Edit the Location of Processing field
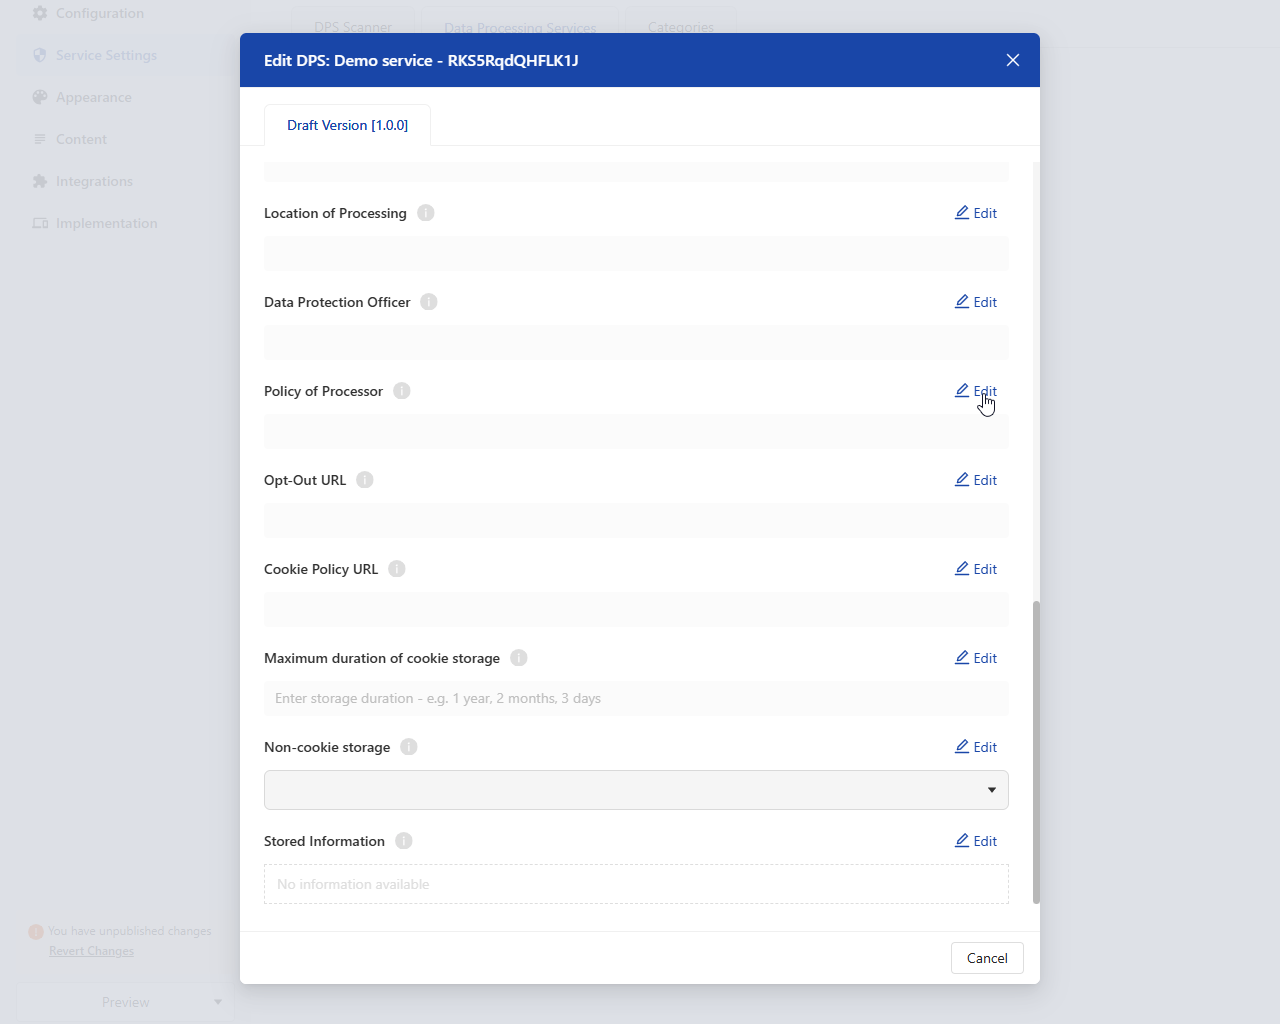The width and height of the screenshot is (1280, 1024). (976, 213)
